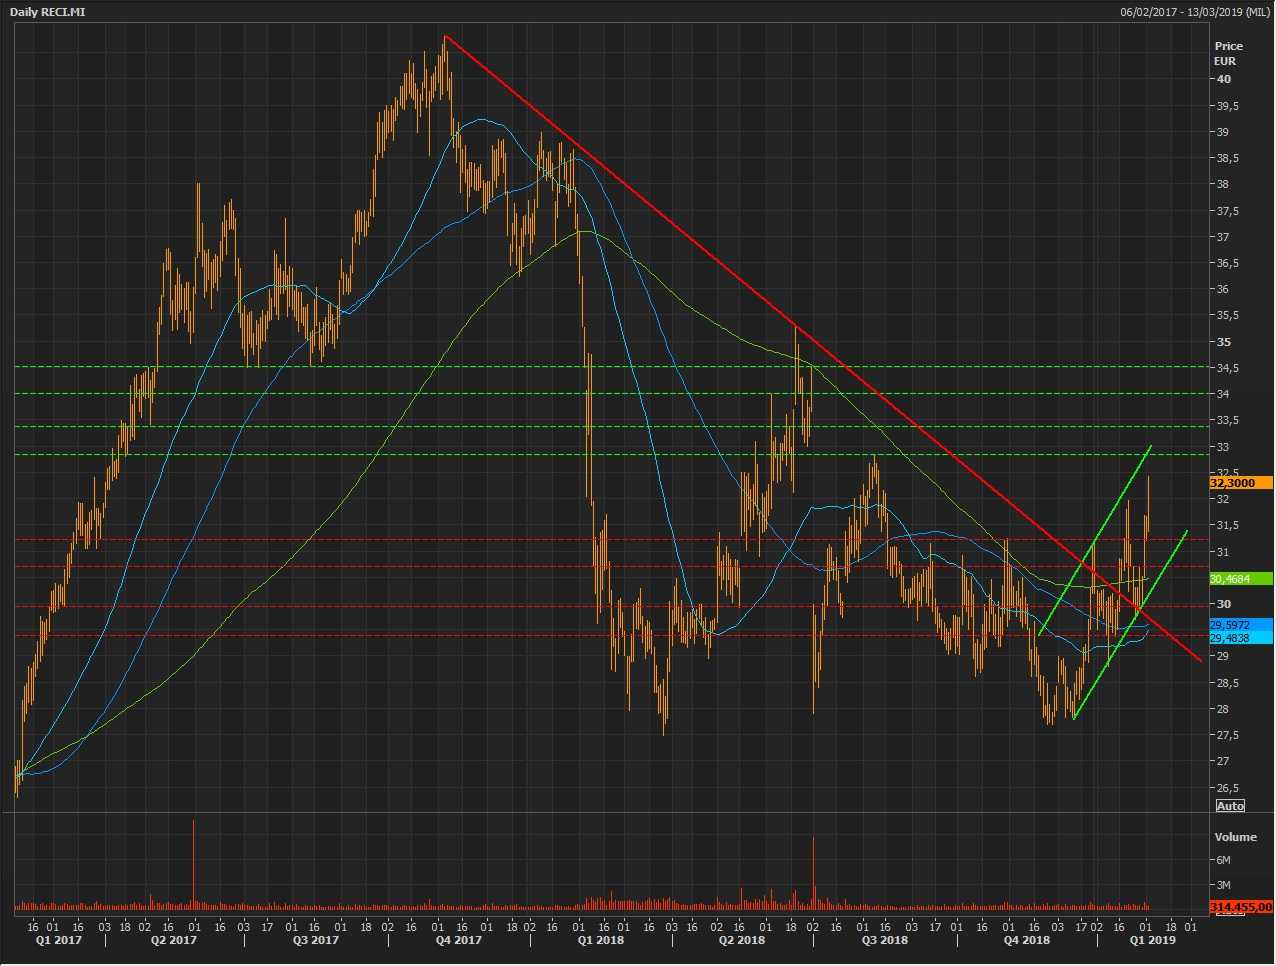Click the 40 price level on axis

tap(1223, 80)
